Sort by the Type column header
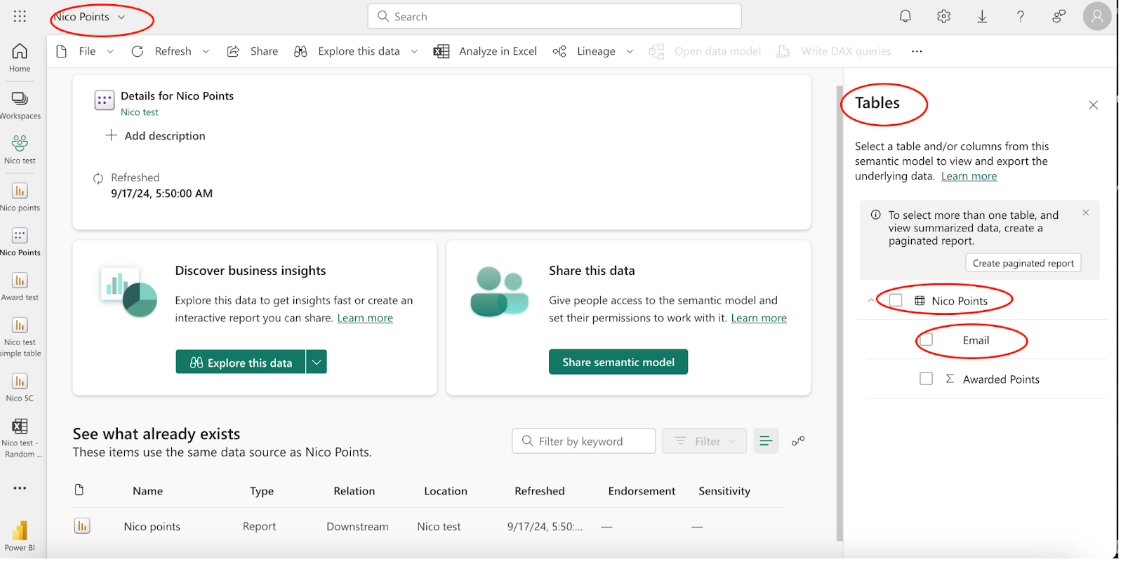The width and height of the screenshot is (1122, 563). click(262, 491)
